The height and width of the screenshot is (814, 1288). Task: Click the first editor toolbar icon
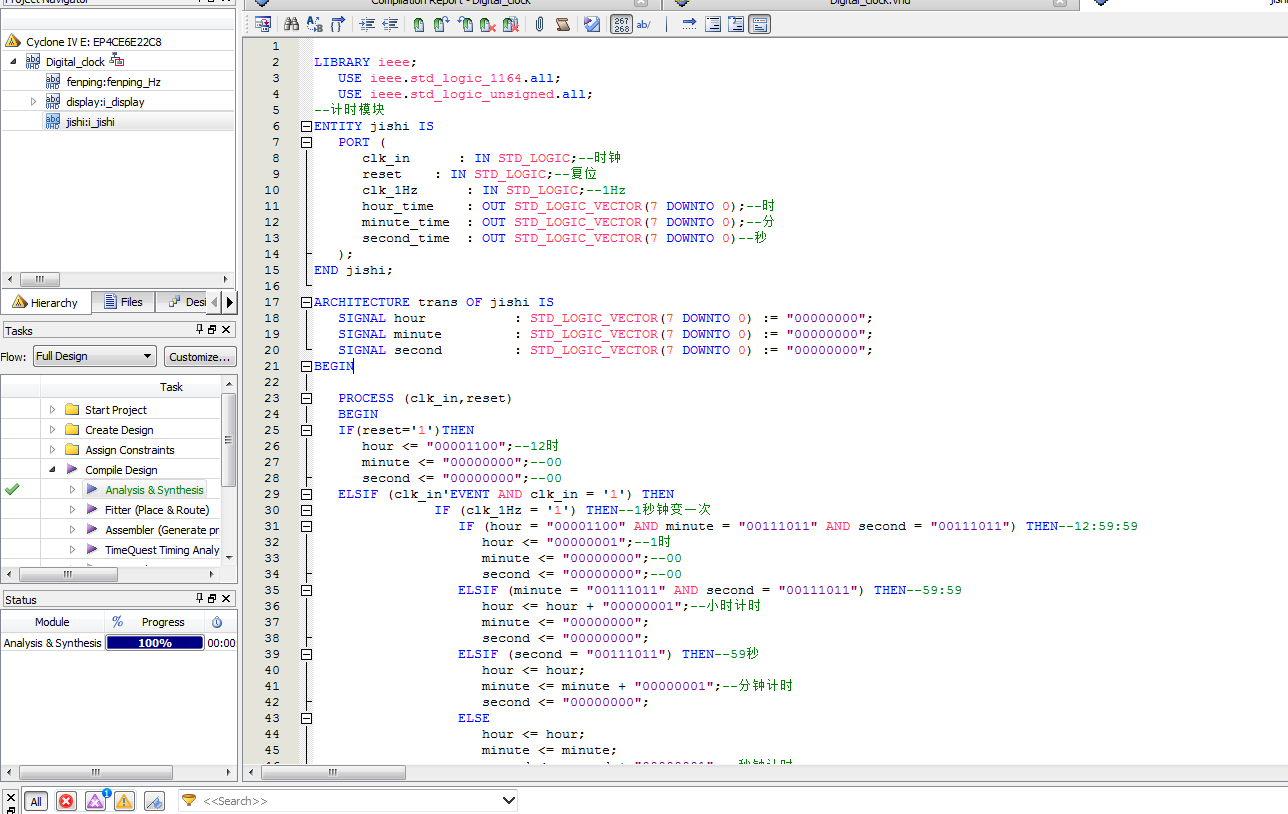point(263,24)
